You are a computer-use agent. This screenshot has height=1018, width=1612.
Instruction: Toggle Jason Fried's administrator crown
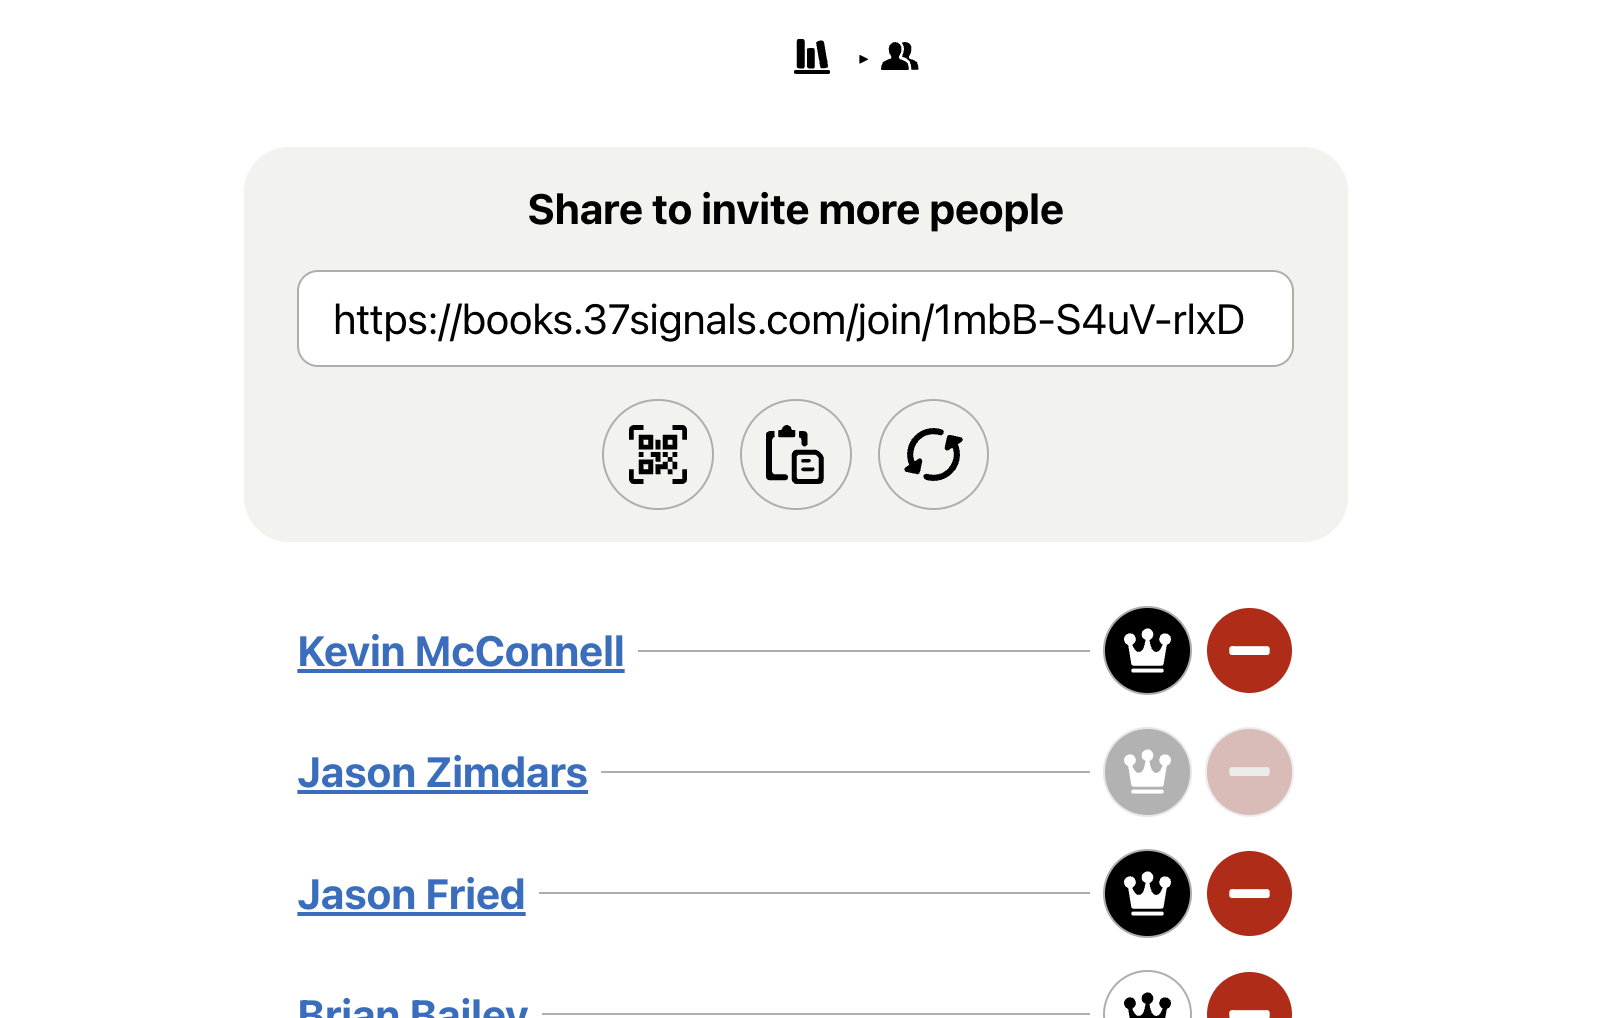click(x=1147, y=894)
